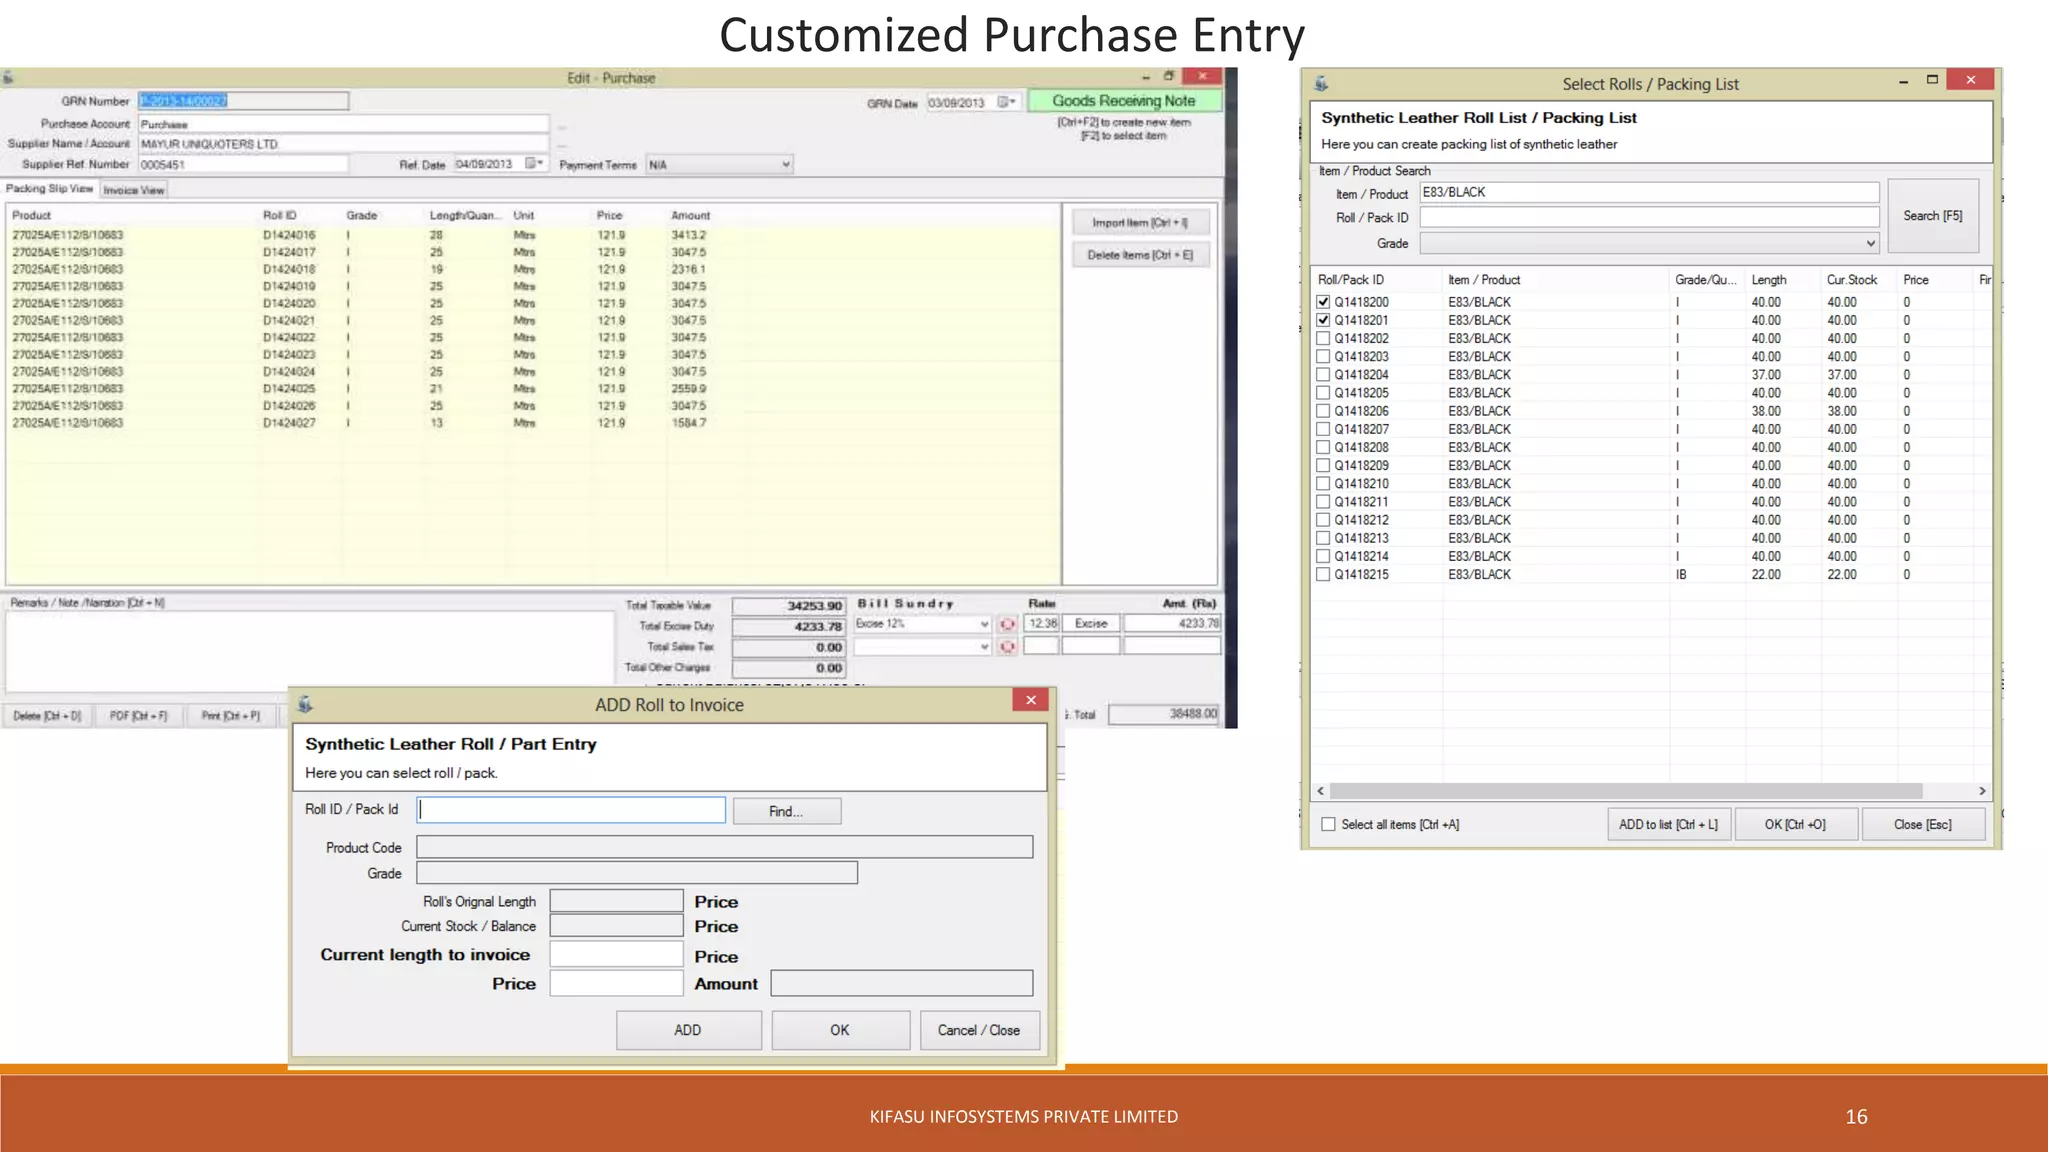2048x1152 pixels.
Task: Click ADD button in roll entry dialog
Action: (688, 1030)
